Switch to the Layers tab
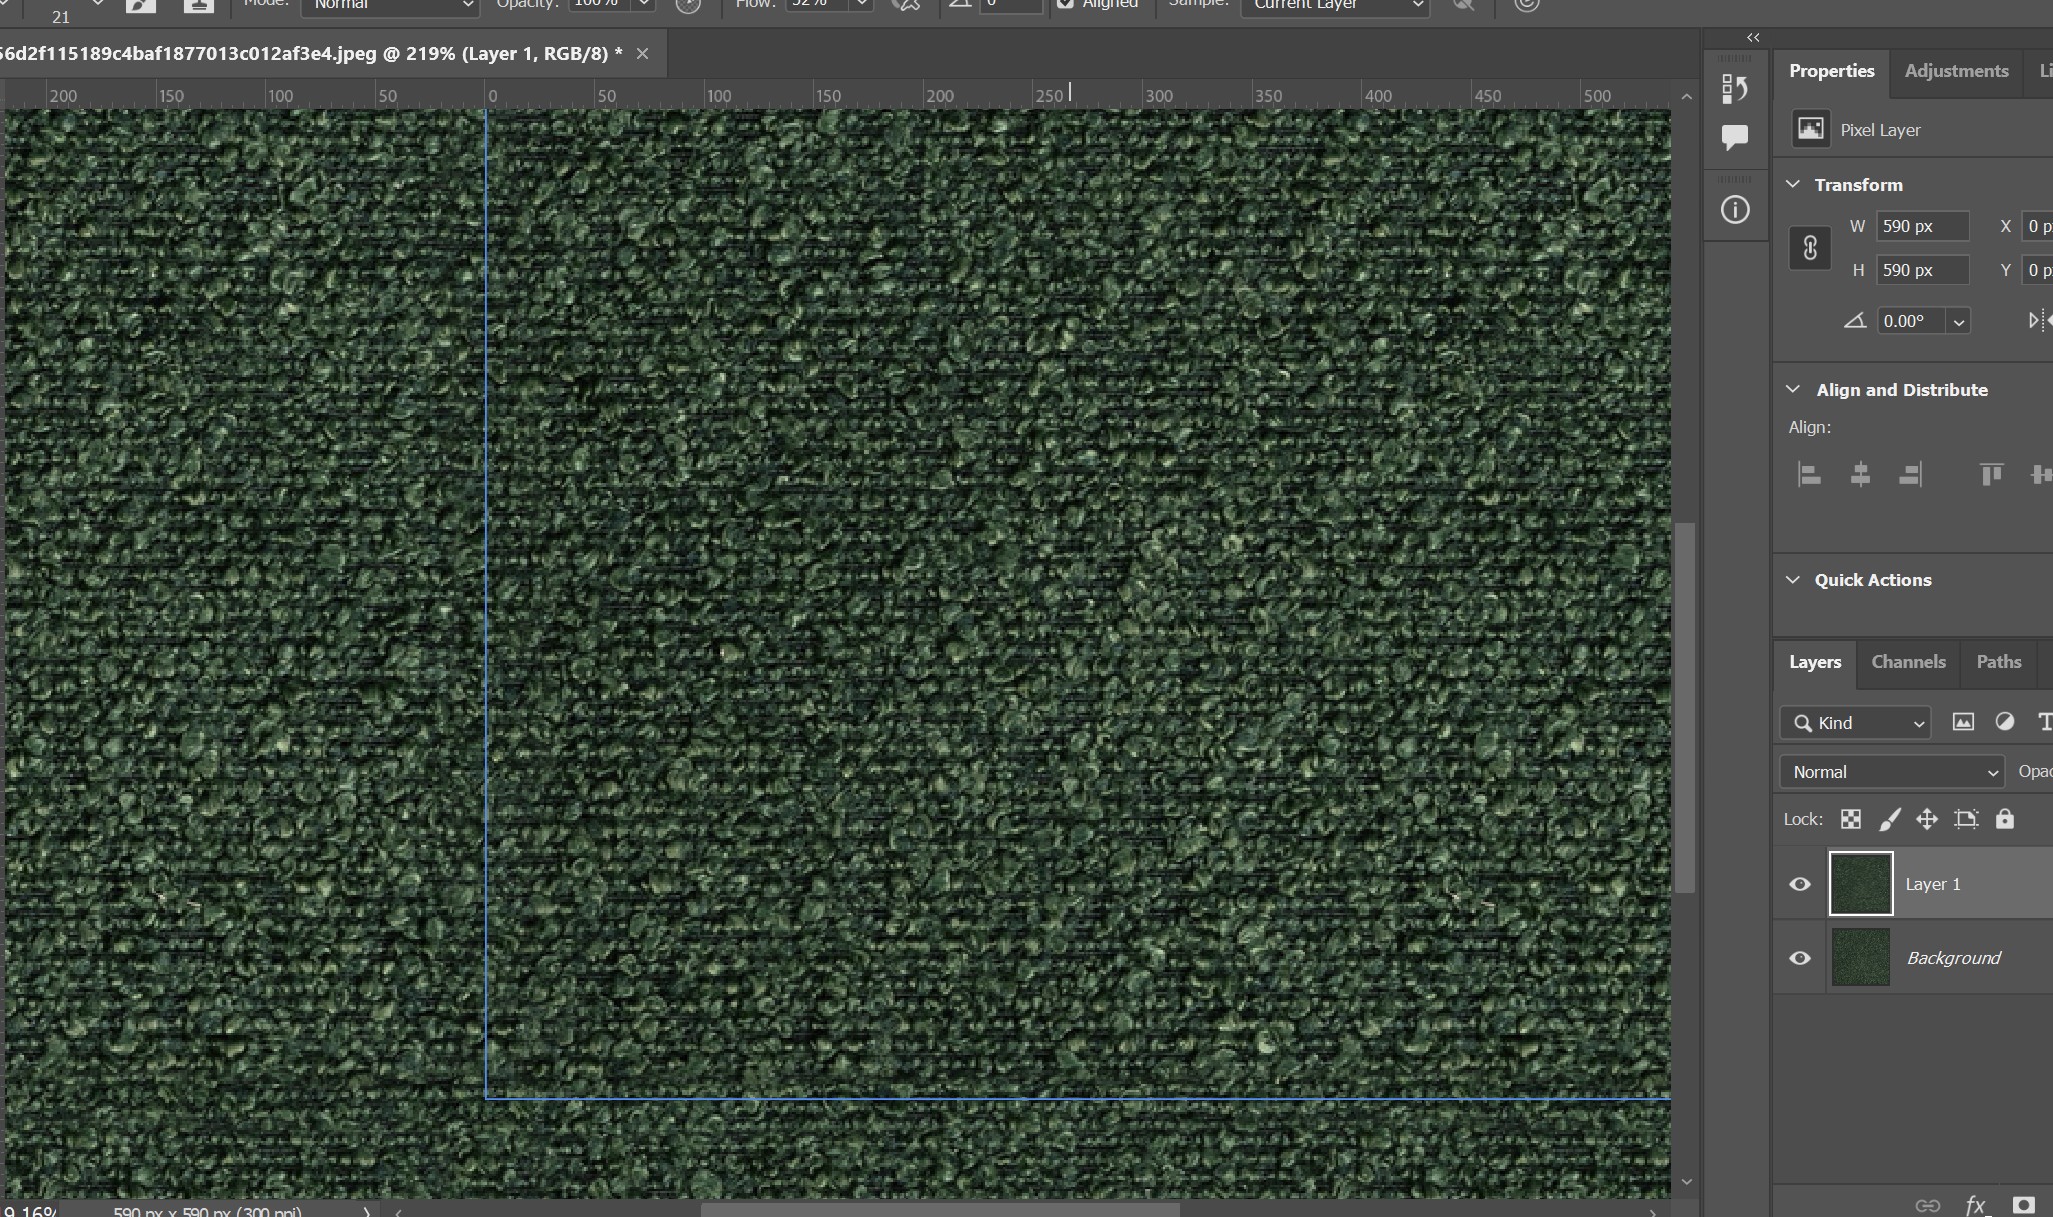 coord(1815,662)
